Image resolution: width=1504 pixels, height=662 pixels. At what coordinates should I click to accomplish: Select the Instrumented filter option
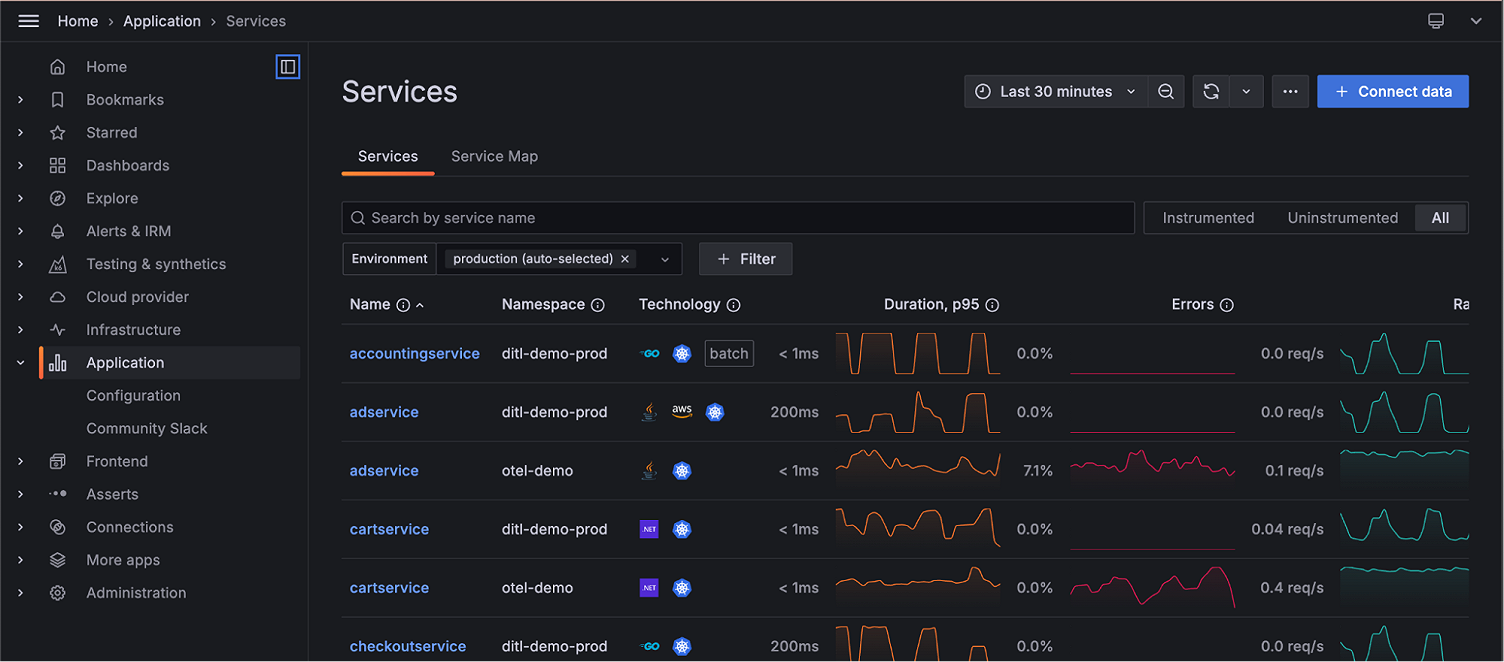click(1208, 218)
